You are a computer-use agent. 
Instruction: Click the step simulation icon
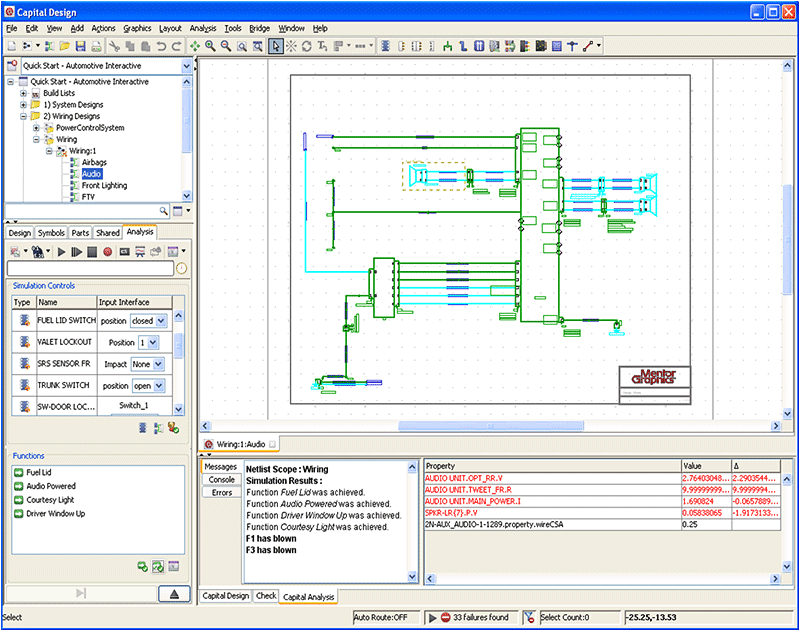78,251
